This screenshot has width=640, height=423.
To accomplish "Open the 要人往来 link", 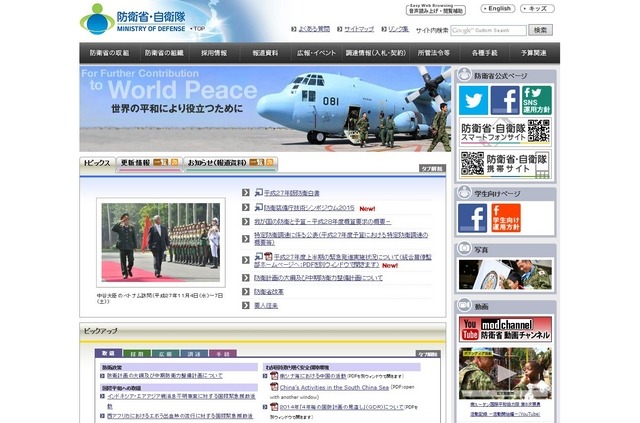I will tap(266, 305).
